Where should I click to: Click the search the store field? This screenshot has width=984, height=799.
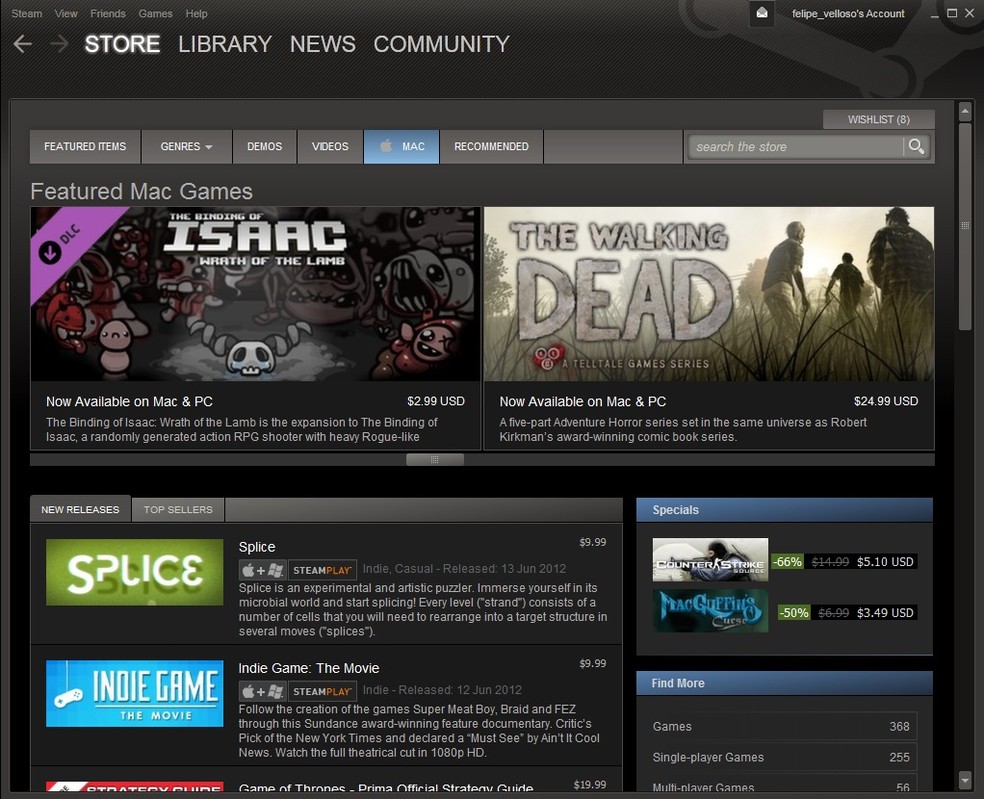click(795, 146)
